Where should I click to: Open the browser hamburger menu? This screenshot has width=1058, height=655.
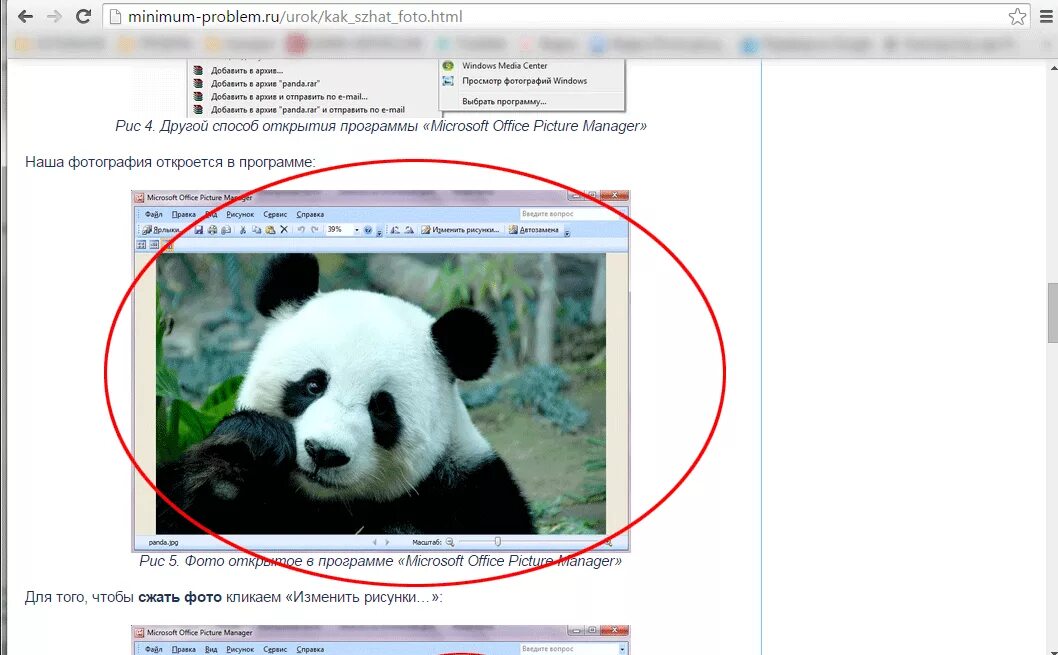click(1047, 17)
